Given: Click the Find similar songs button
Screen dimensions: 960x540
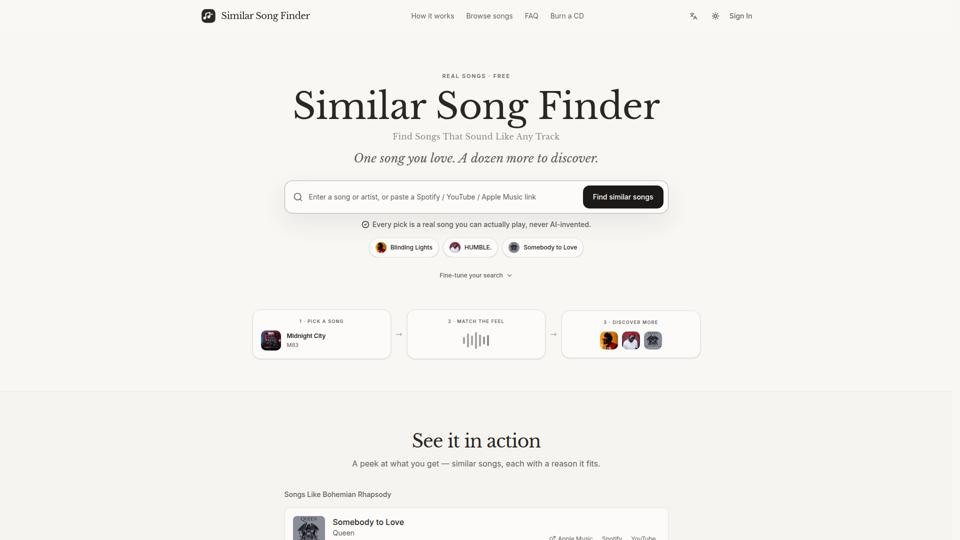Looking at the screenshot, I should (x=623, y=197).
